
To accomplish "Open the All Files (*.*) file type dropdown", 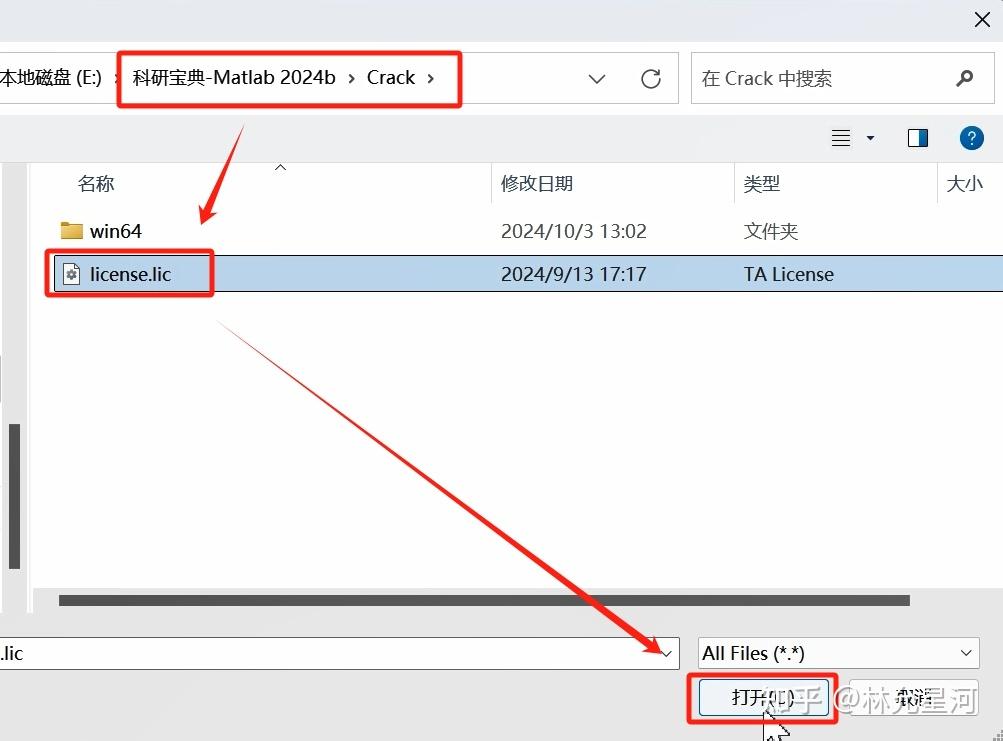I will (838, 653).
